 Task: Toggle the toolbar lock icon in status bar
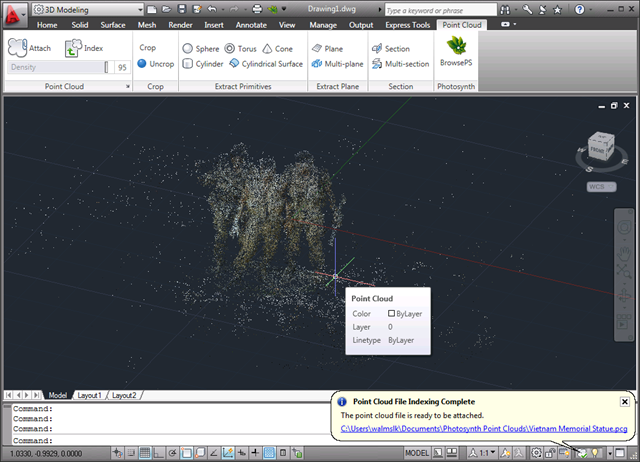tap(551, 453)
